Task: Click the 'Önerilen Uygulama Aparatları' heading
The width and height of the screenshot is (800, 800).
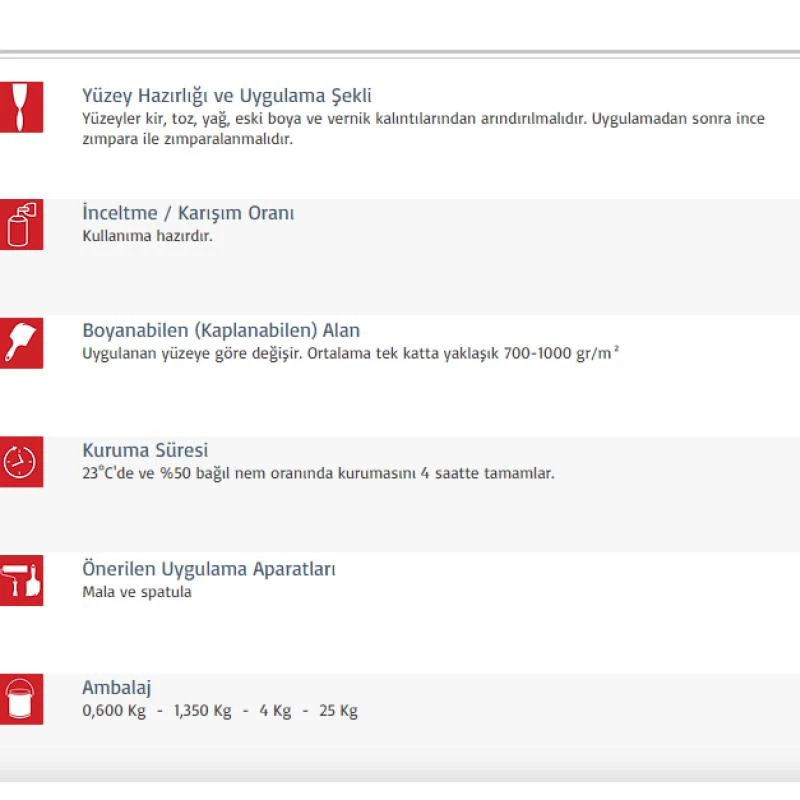Action: 209,569
